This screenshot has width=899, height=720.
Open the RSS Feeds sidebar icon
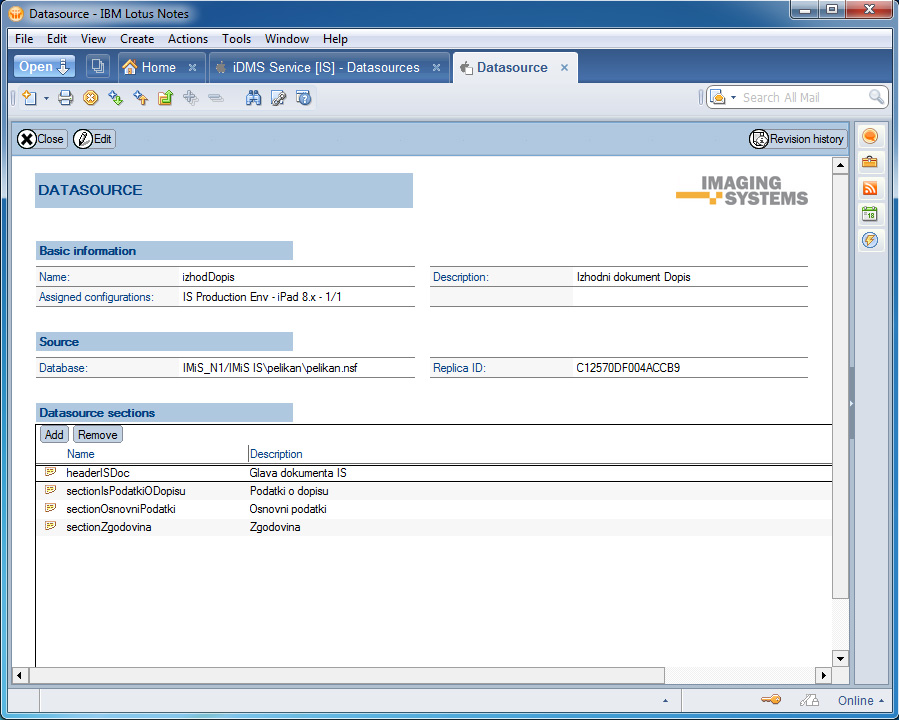[870, 188]
